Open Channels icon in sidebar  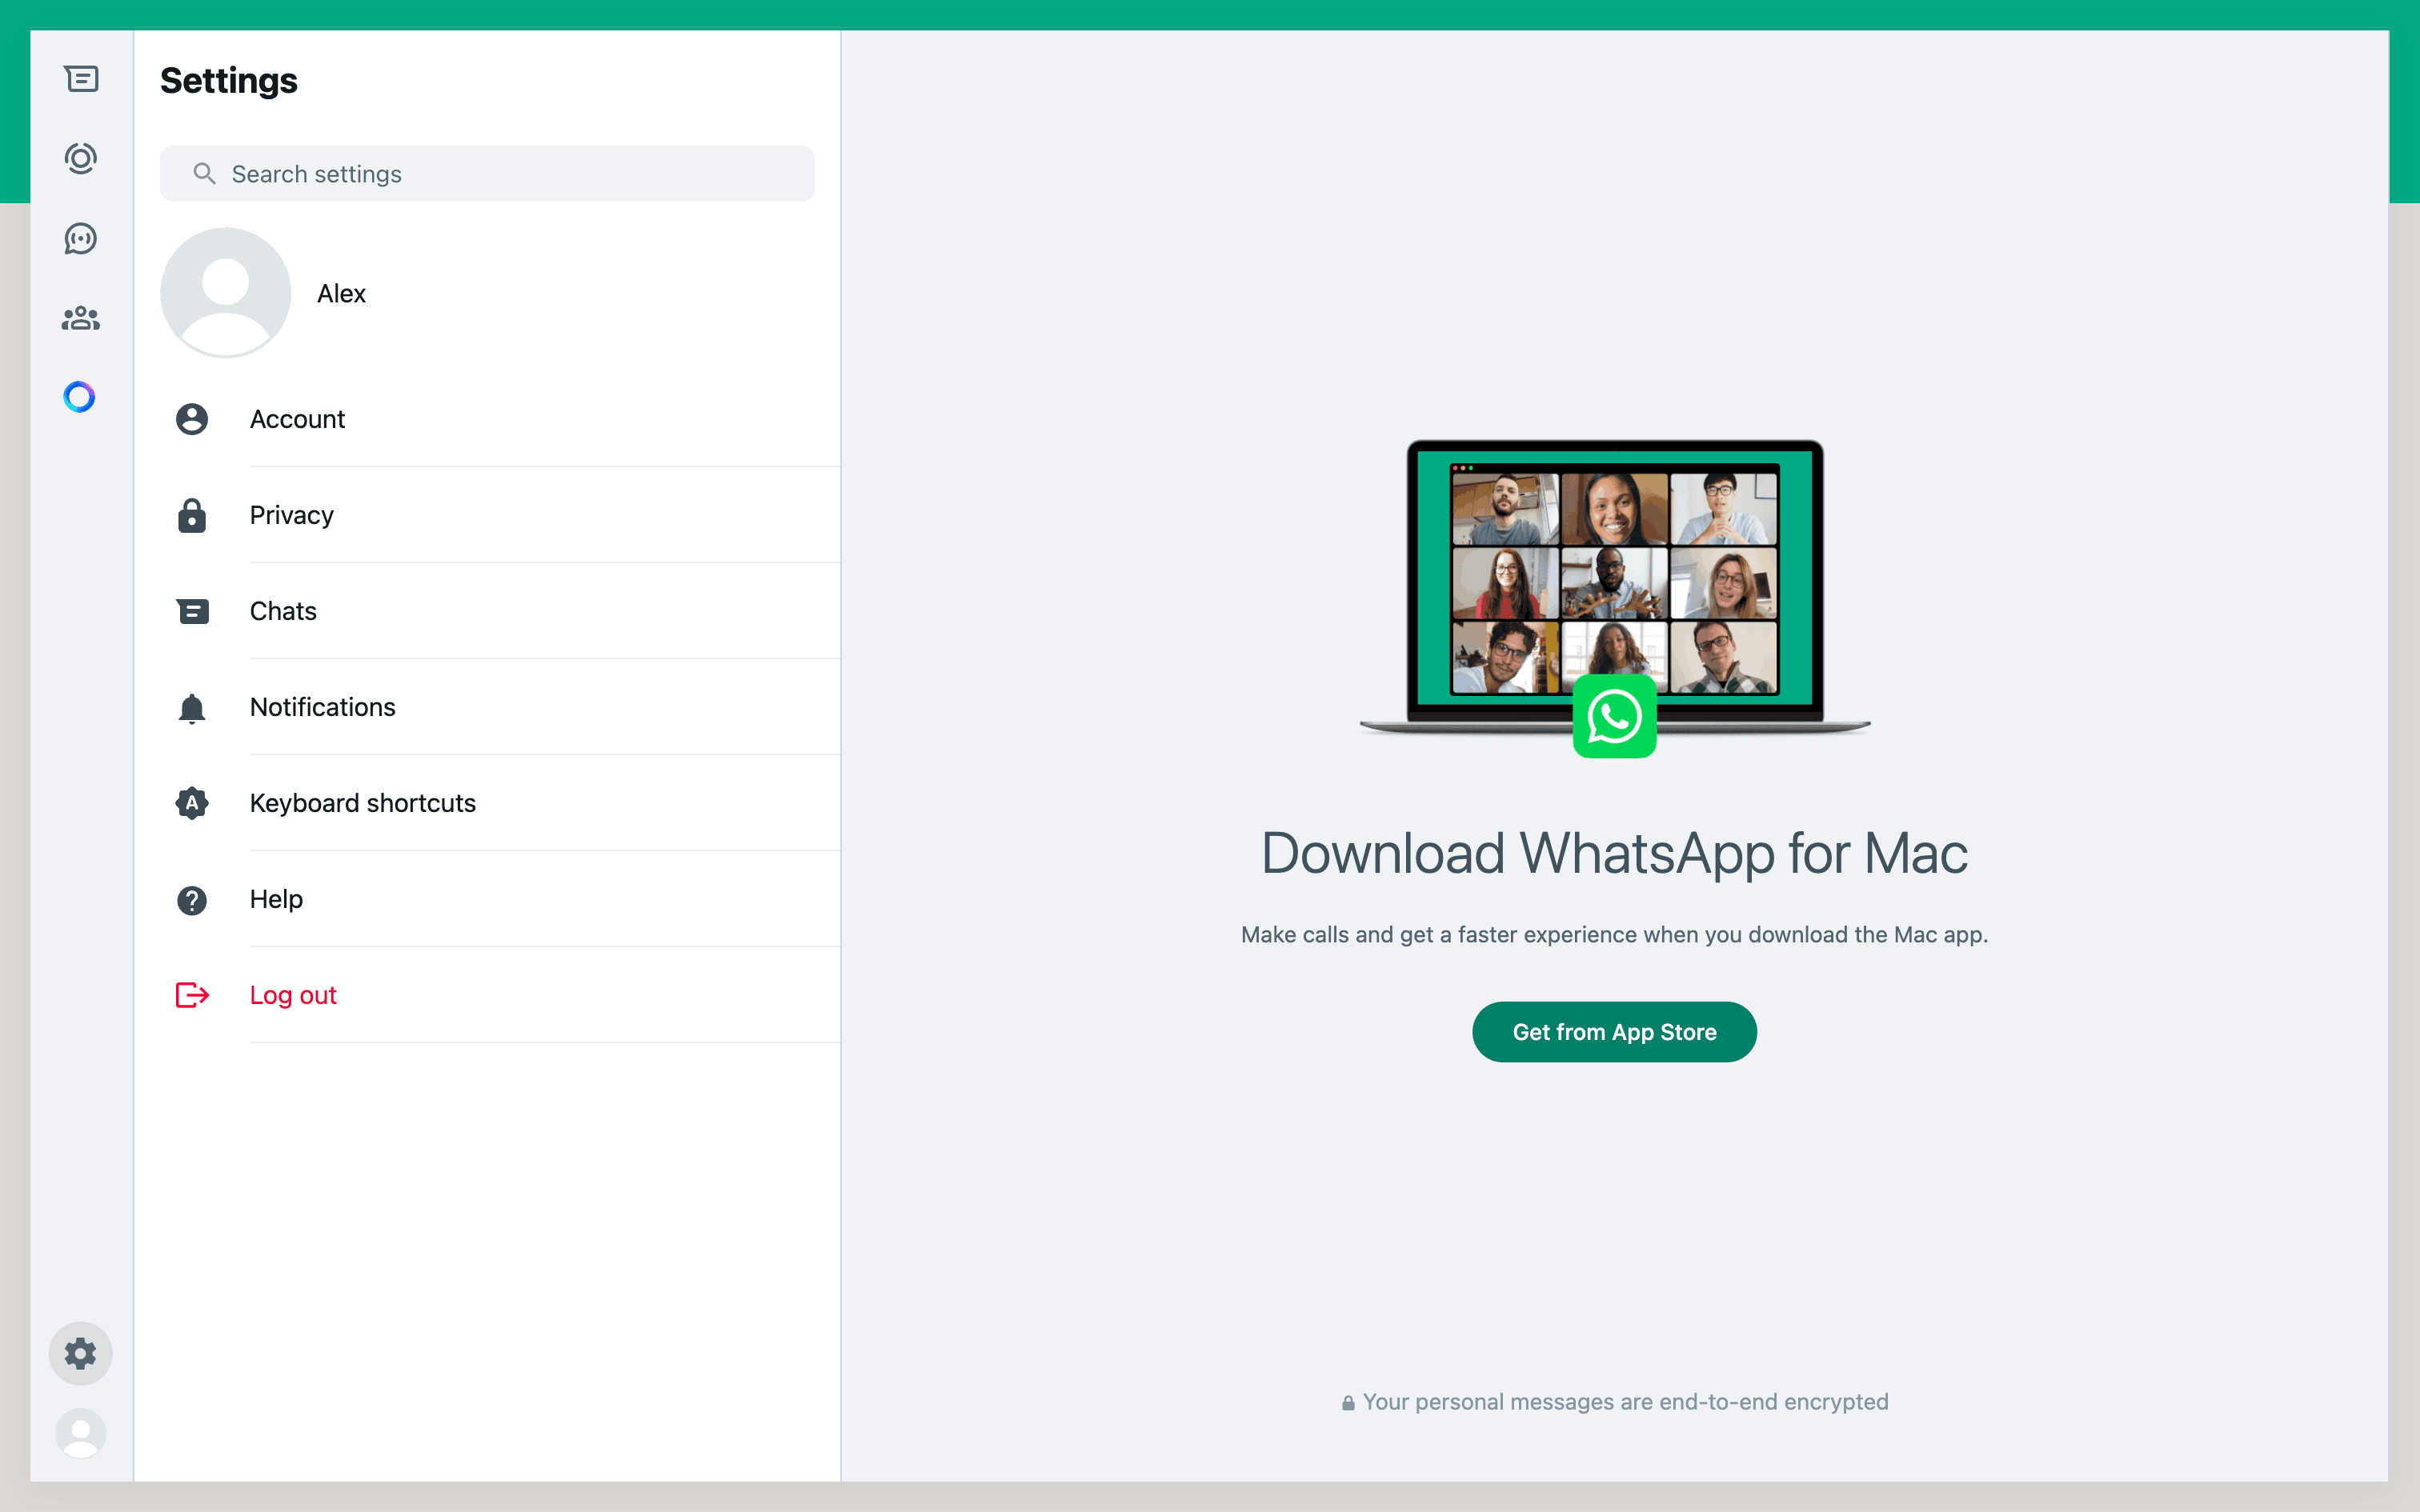(81, 238)
